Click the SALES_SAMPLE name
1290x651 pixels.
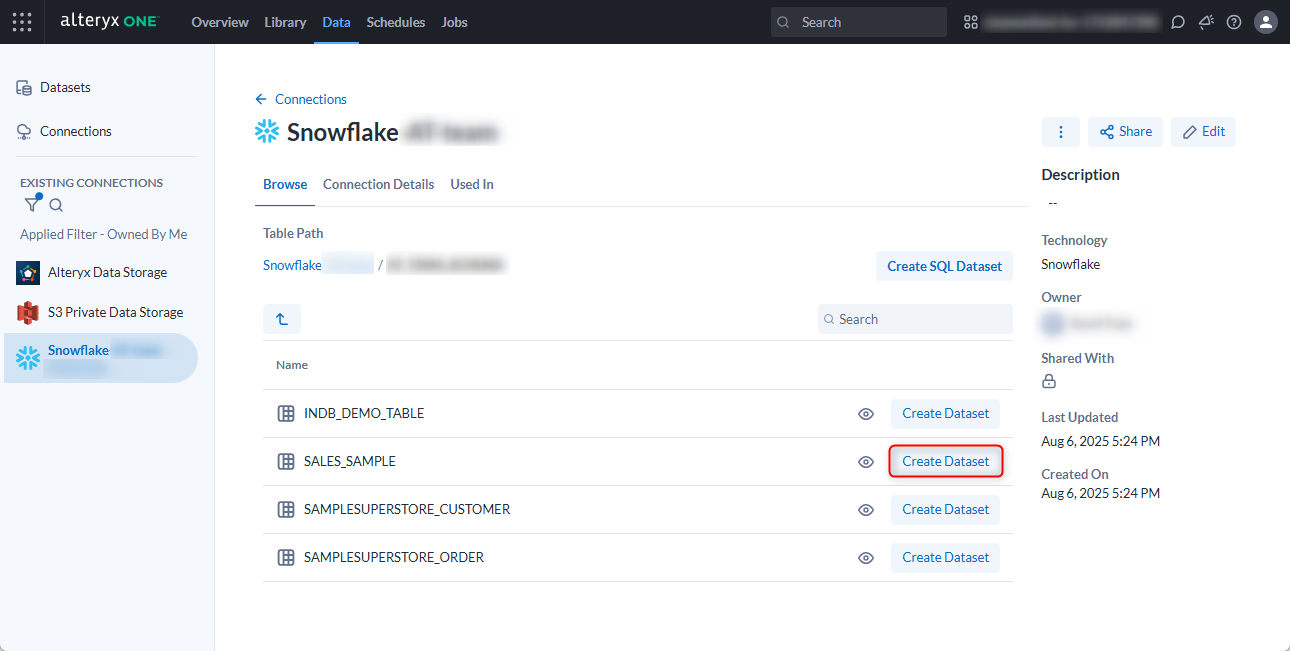(x=350, y=461)
